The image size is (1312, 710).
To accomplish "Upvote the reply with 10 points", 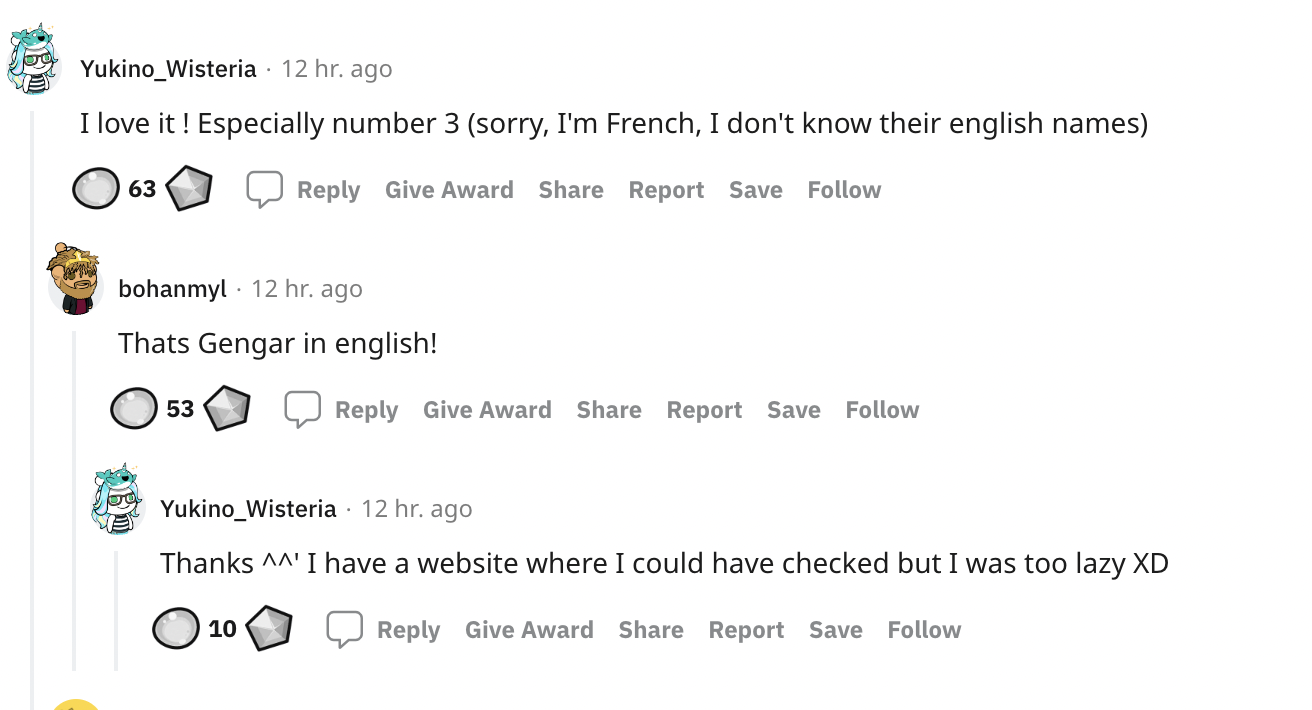I will click(176, 629).
